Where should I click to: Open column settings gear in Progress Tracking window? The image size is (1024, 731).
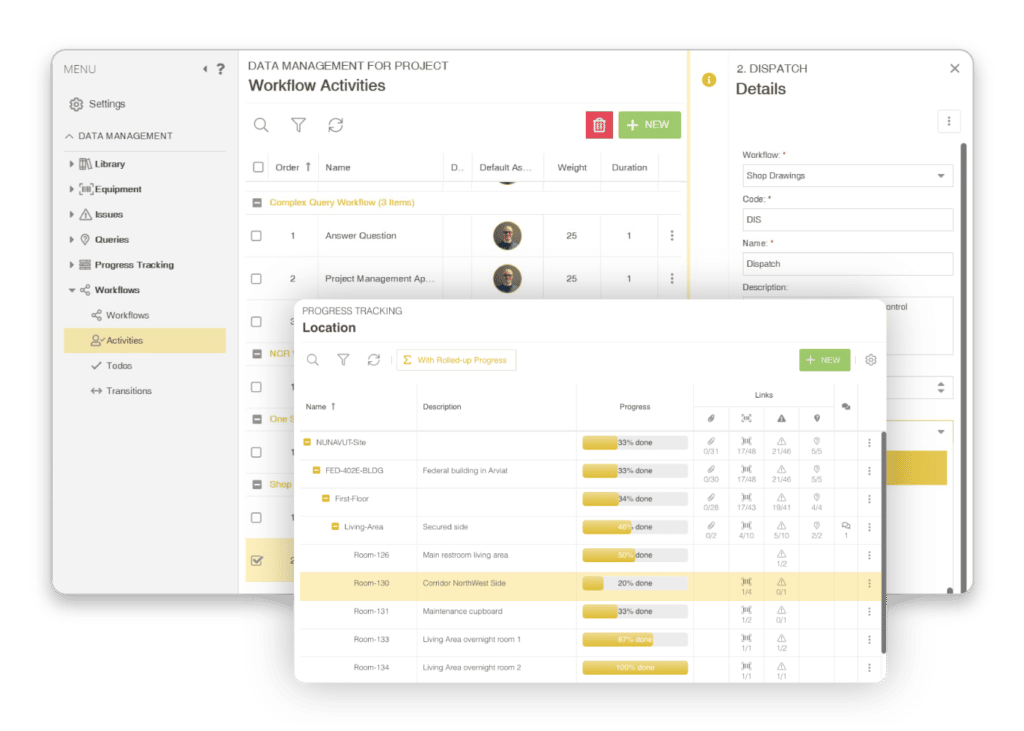point(870,360)
